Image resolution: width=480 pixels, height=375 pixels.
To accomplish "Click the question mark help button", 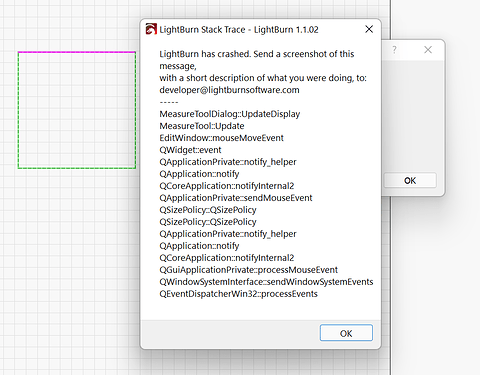I will pyautogui.click(x=395, y=50).
